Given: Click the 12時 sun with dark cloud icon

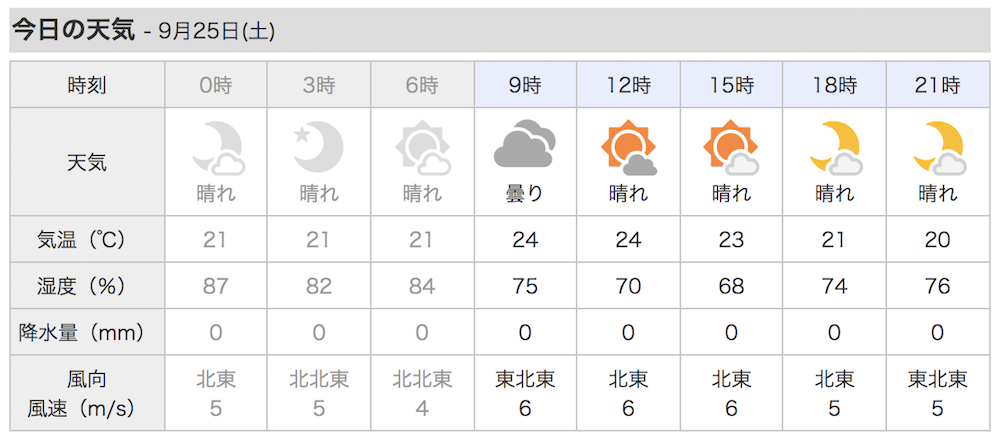Looking at the screenshot, I should (x=629, y=148).
